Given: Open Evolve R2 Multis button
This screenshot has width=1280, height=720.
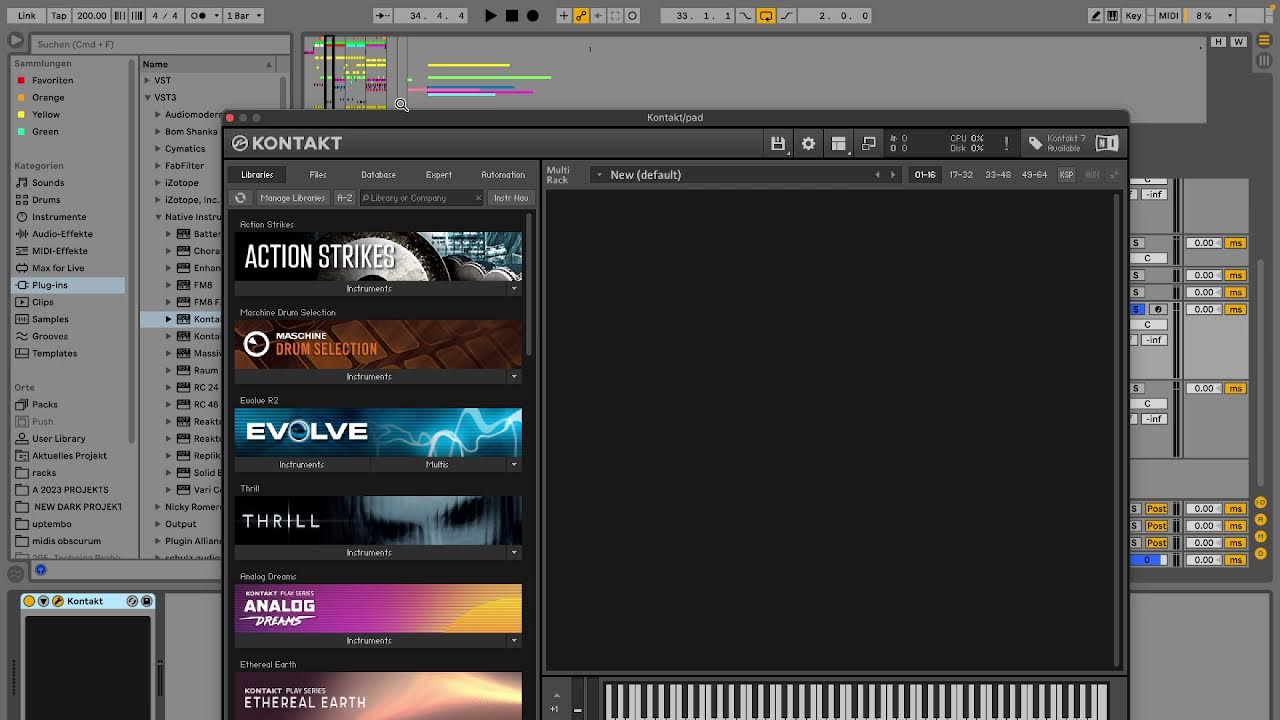Looking at the screenshot, I should tap(437, 465).
